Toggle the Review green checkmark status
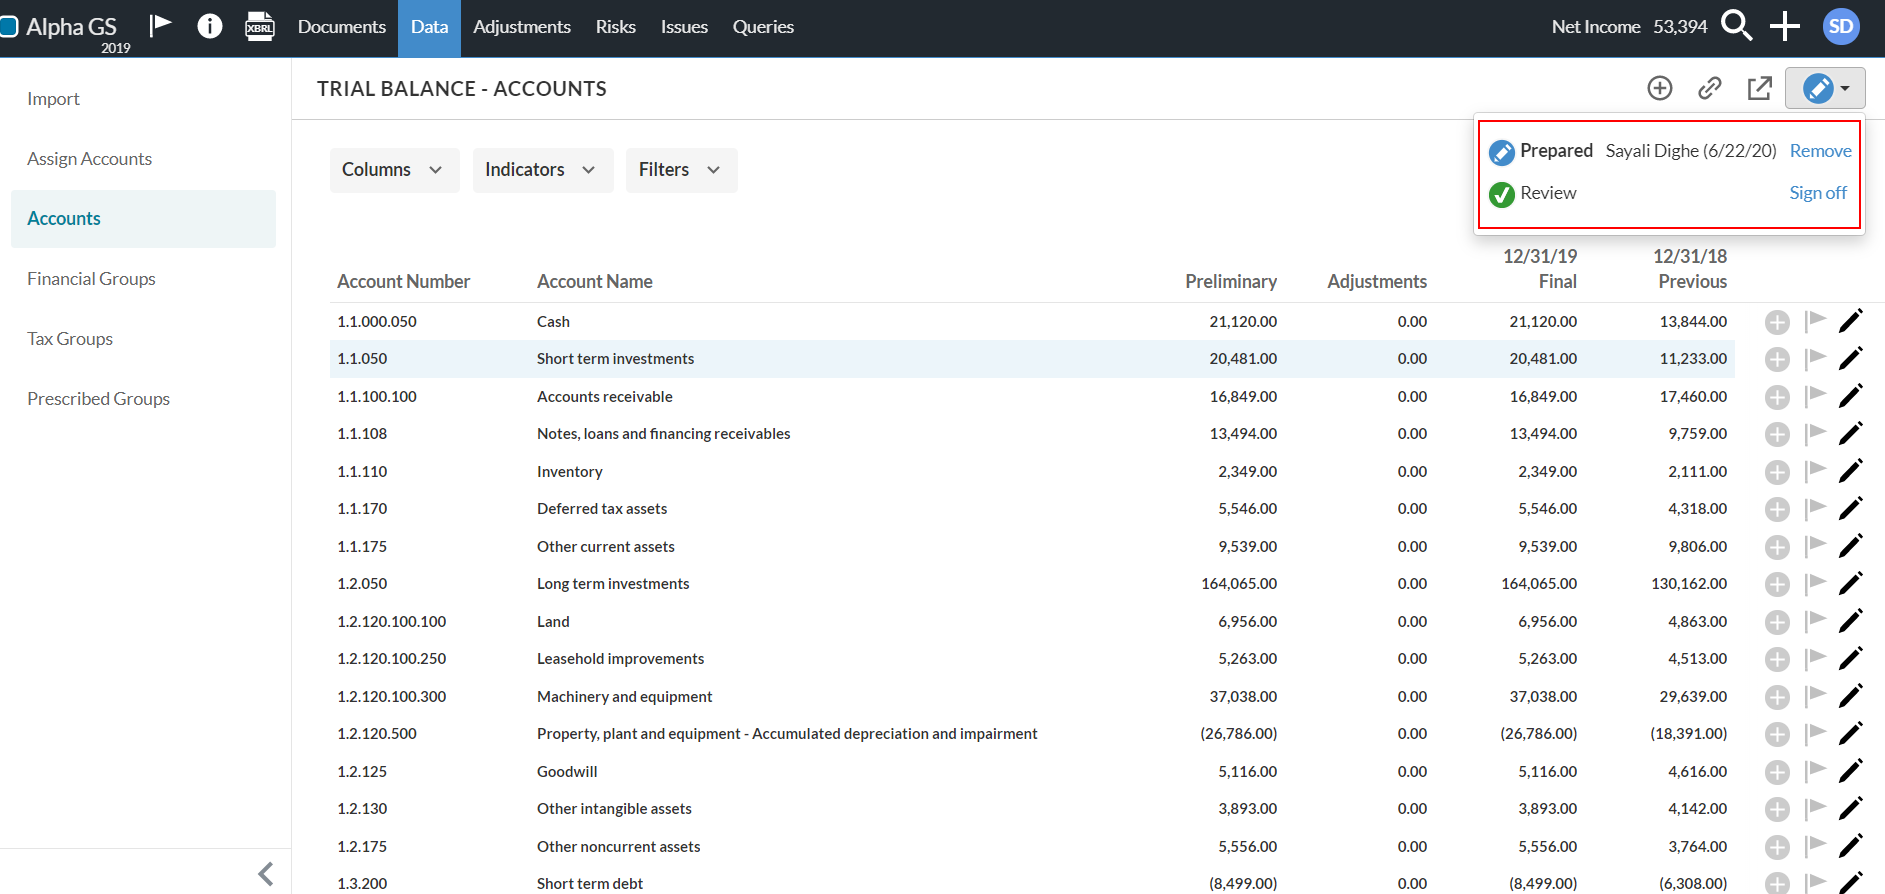 [x=1502, y=194]
